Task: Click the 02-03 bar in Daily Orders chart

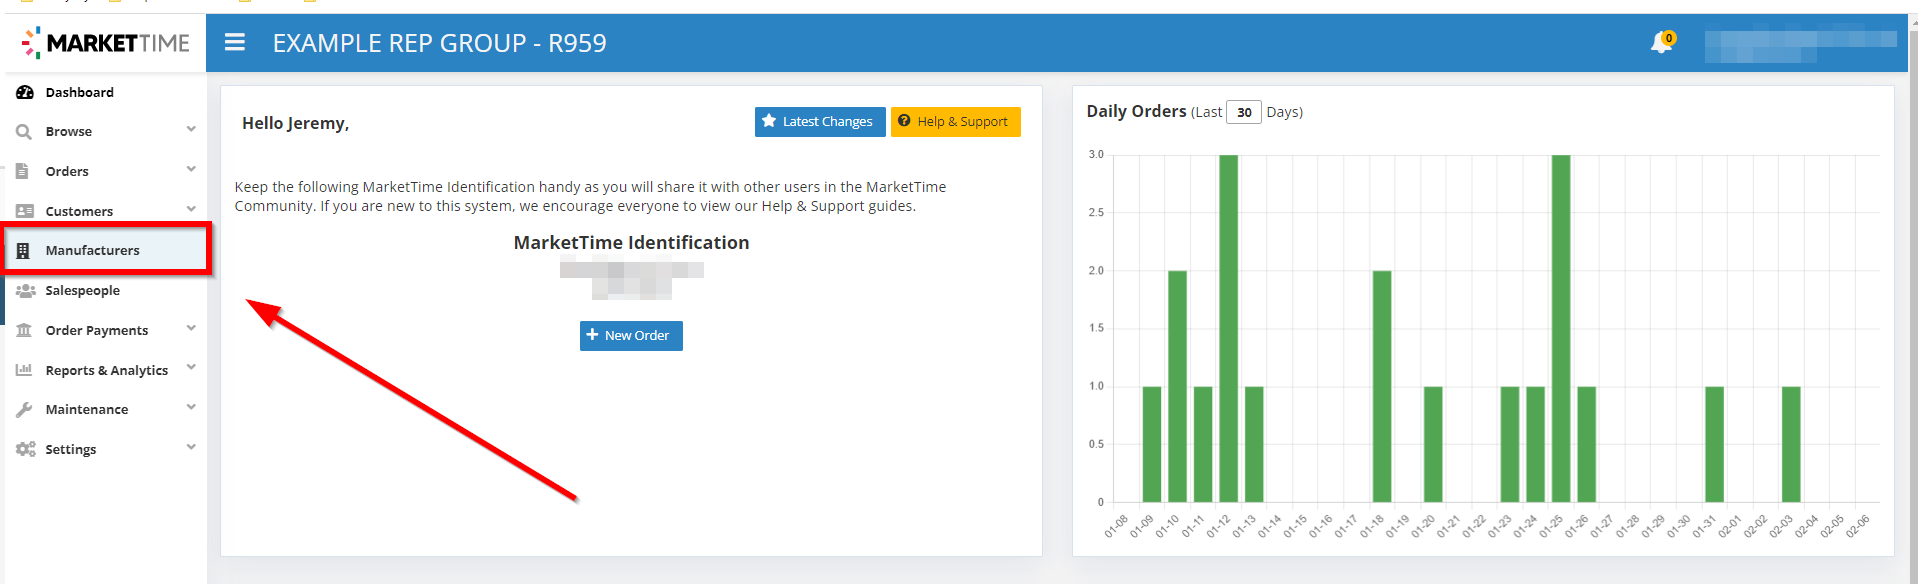Action: [x=1791, y=444]
